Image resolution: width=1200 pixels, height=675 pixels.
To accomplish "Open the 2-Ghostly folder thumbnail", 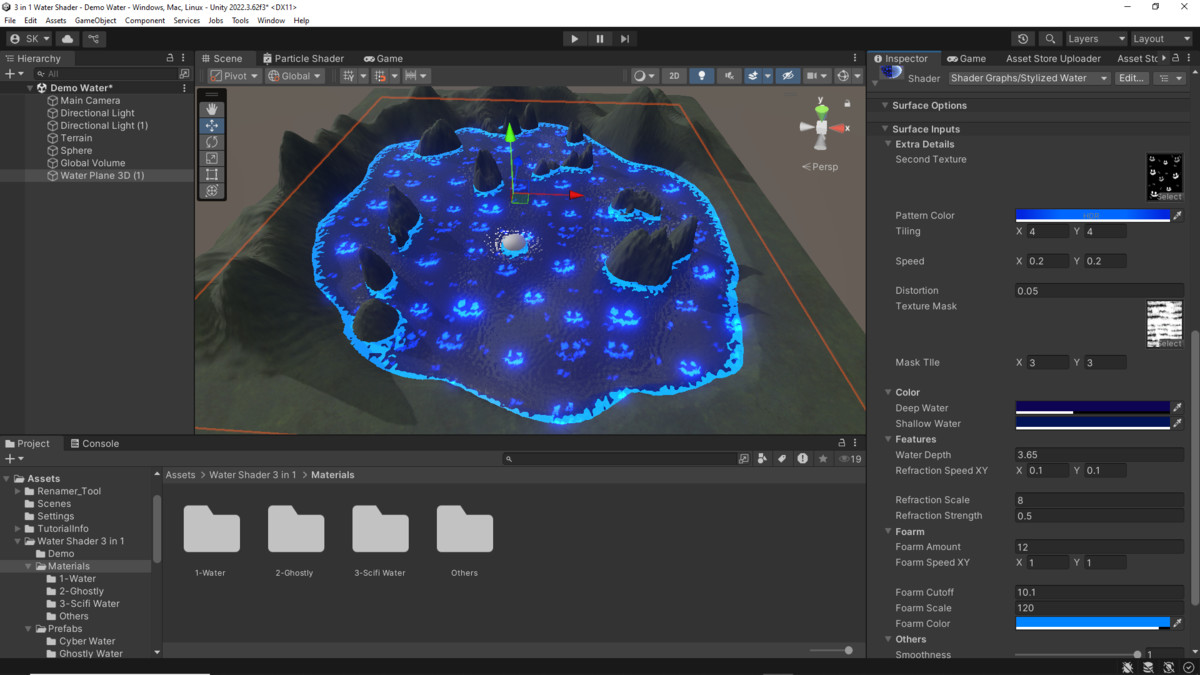I will pyautogui.click(x=296, y=529).
